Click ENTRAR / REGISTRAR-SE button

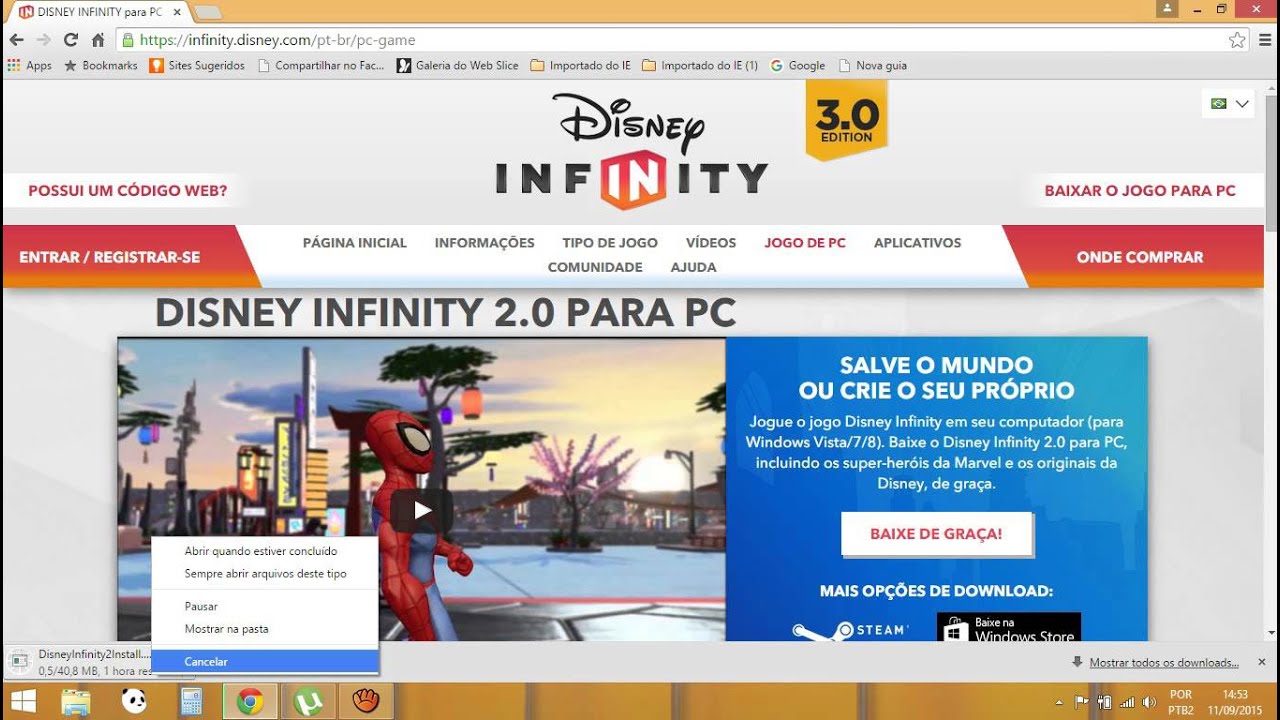[110, 257]
